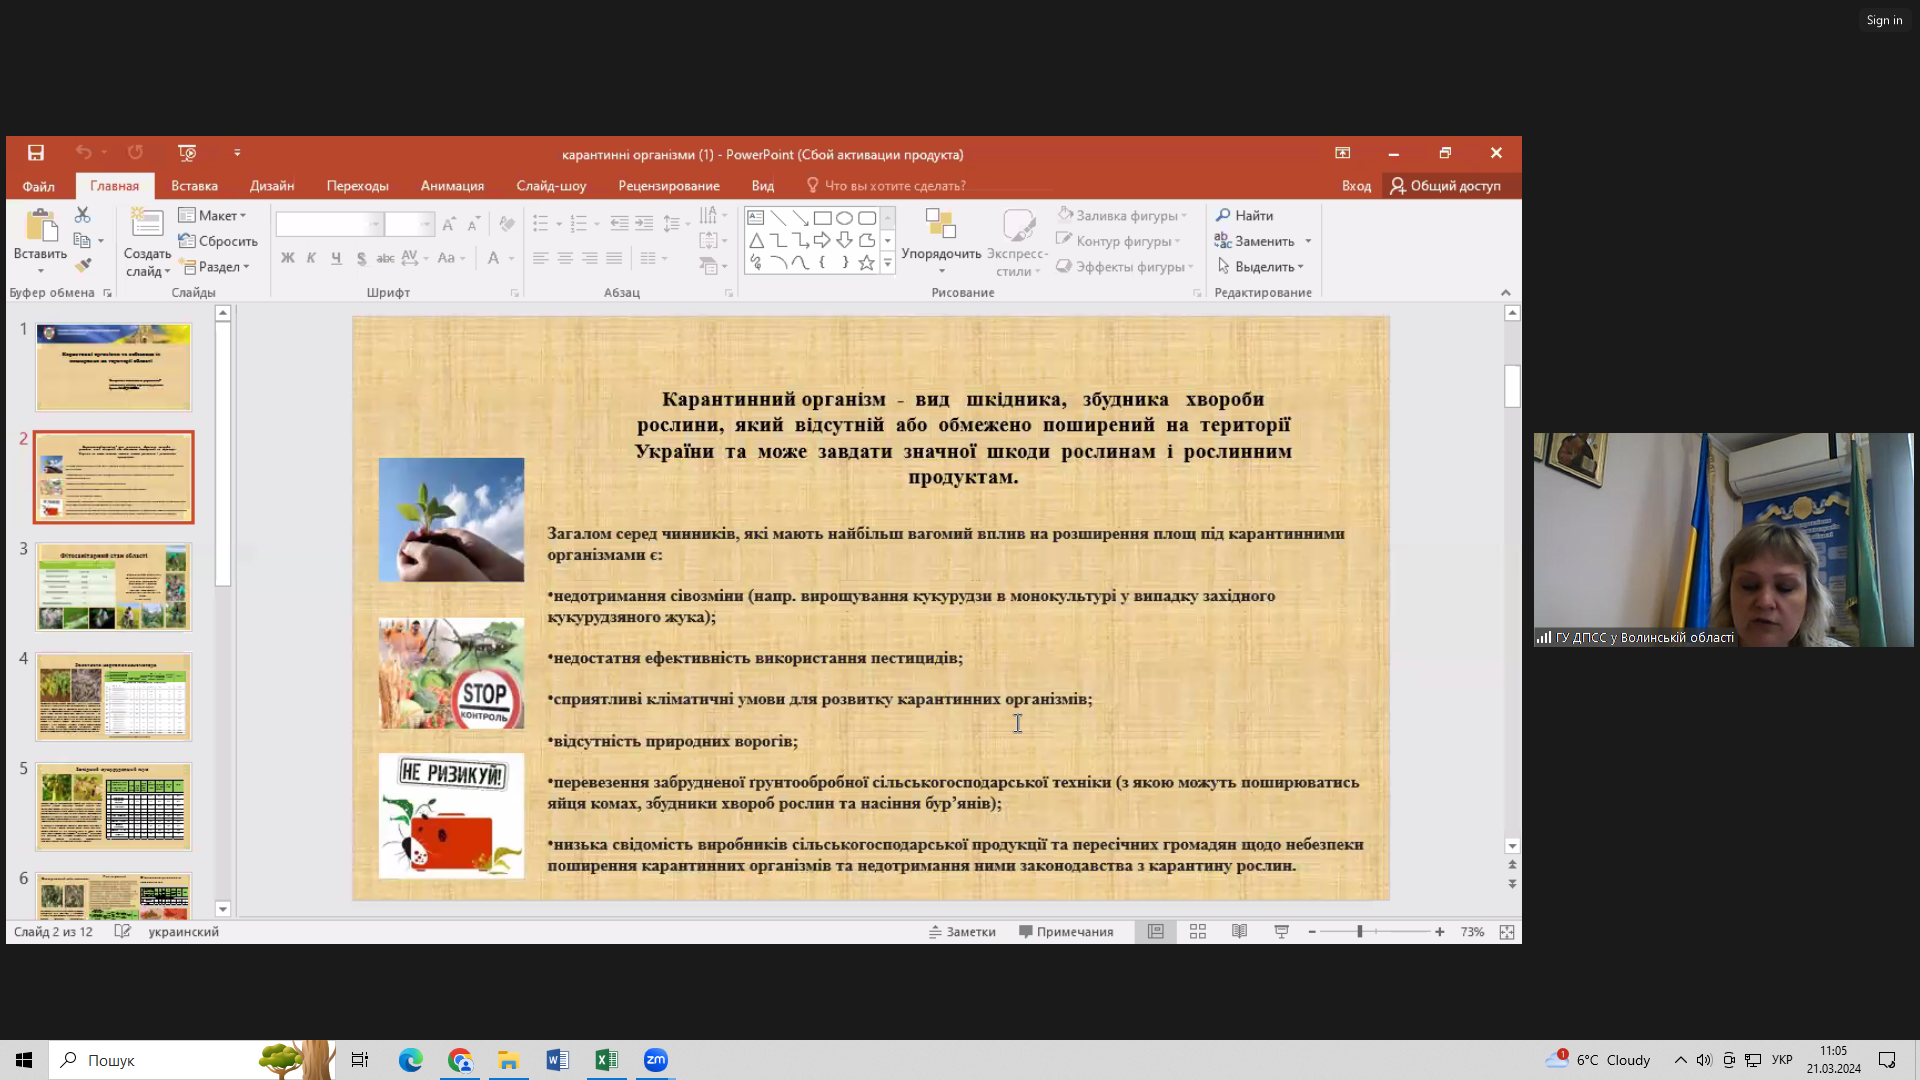Switch to the Слайд-шоу tab
This screenshot has height=1080, width=1920.
tap(551, 186)
